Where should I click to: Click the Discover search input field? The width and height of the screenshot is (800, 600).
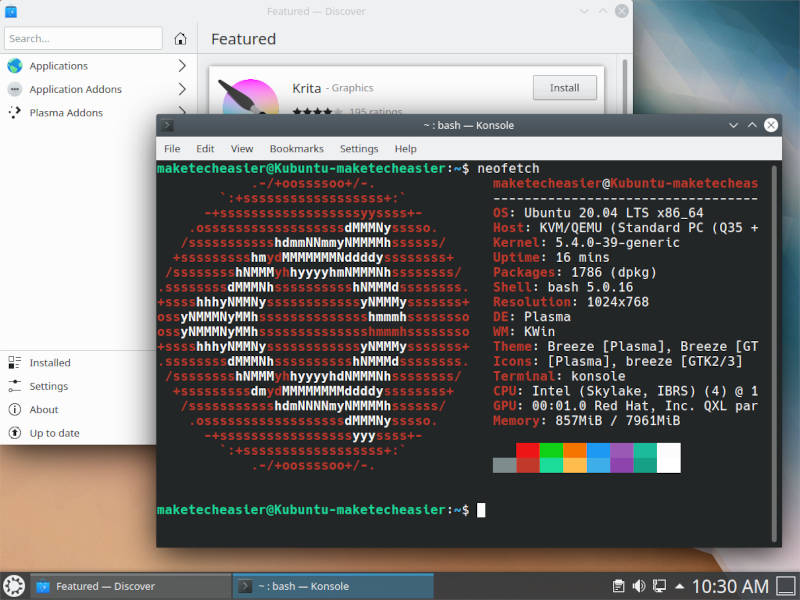(83, 38)
